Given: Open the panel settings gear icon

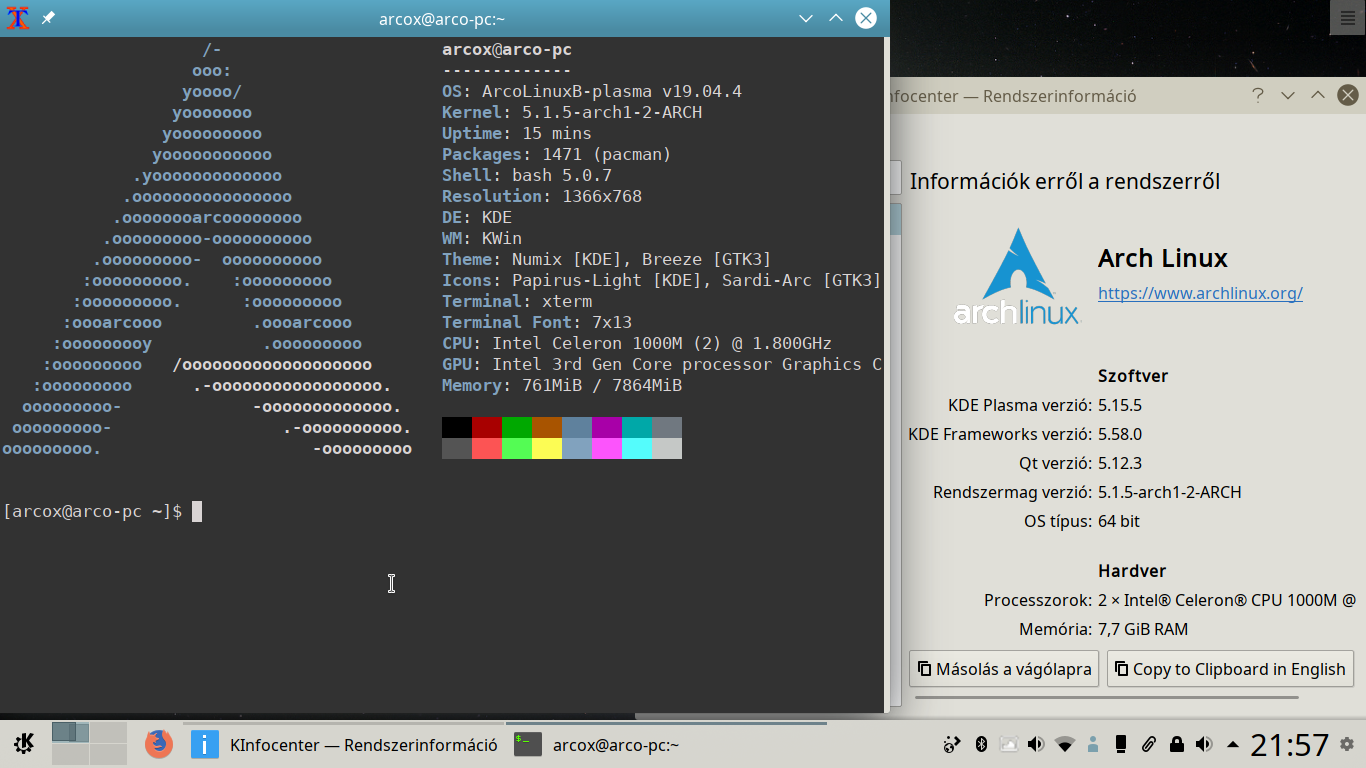Looking at the screenshot, I should tap(1347, 744).
